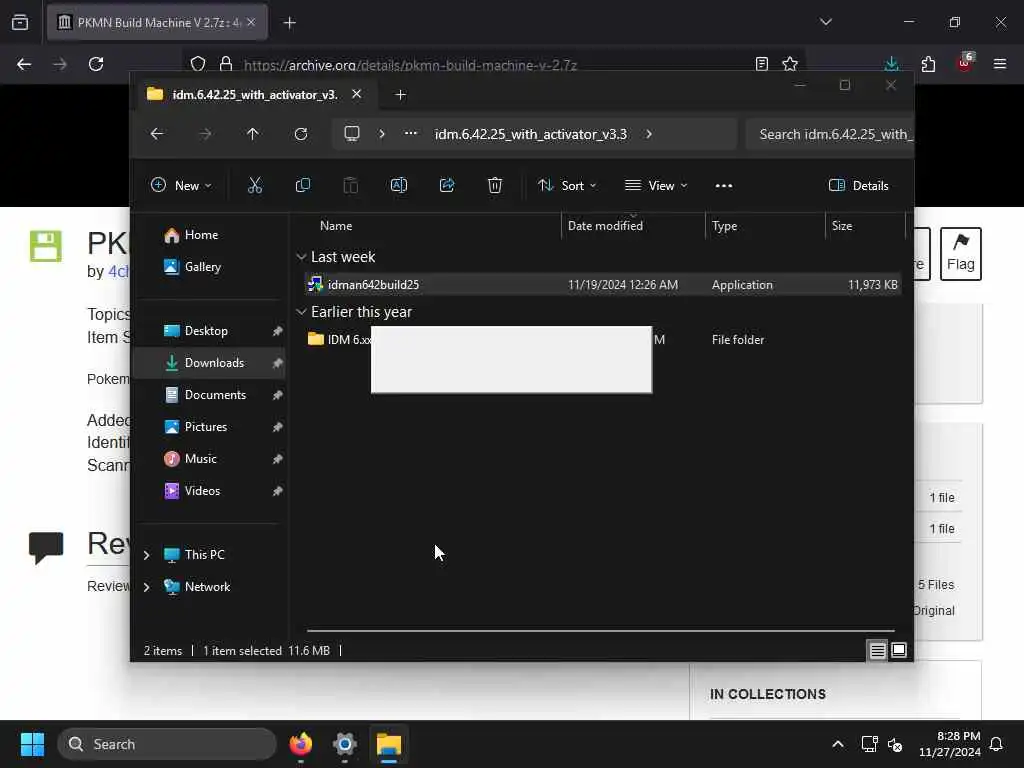Open Firefox downloads panel arrow

(x=891, y=64)
